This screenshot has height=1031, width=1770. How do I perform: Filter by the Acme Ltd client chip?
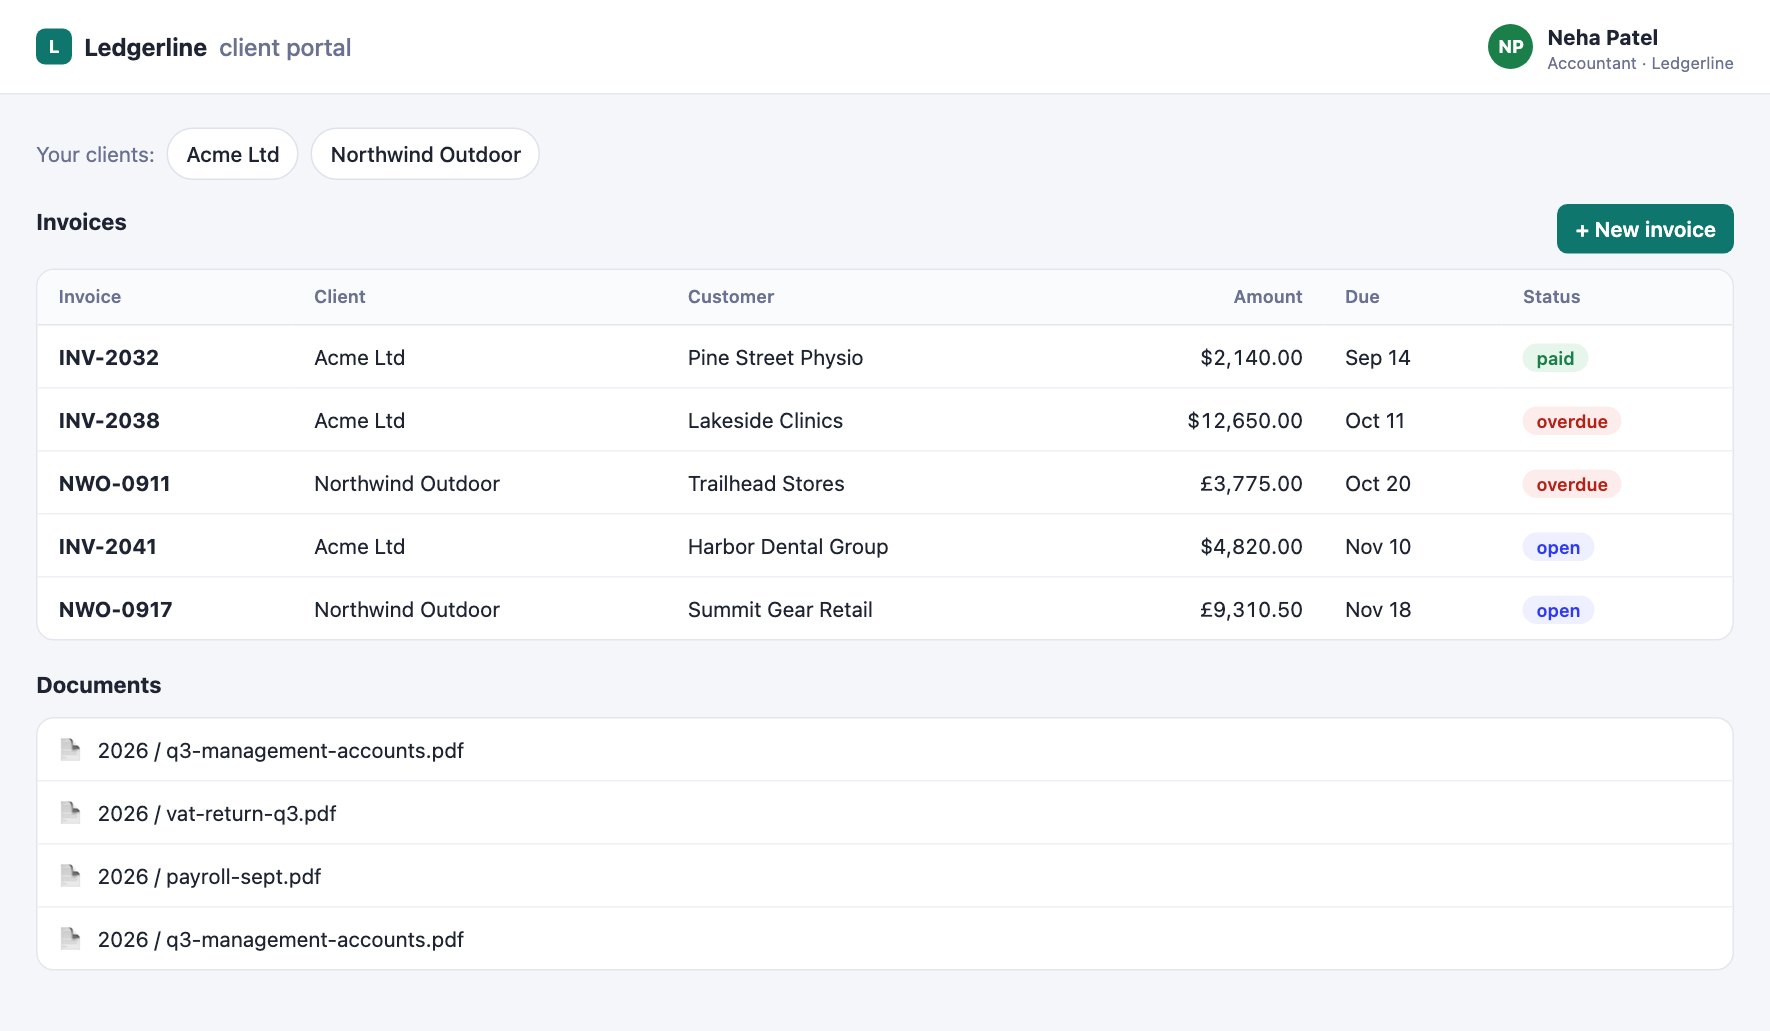point(232,154)
